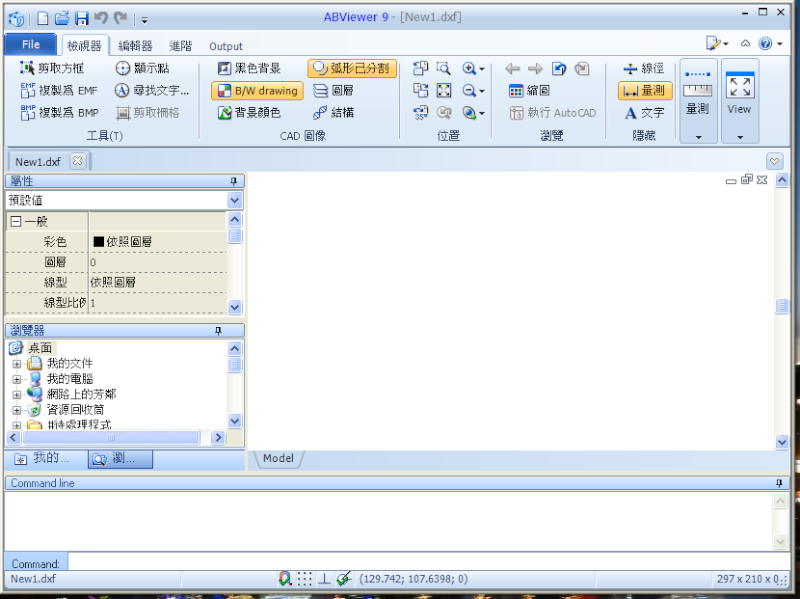800x599 pixels.
Task: Click the dotted grid icon in status bar
Action: (305, 579)
